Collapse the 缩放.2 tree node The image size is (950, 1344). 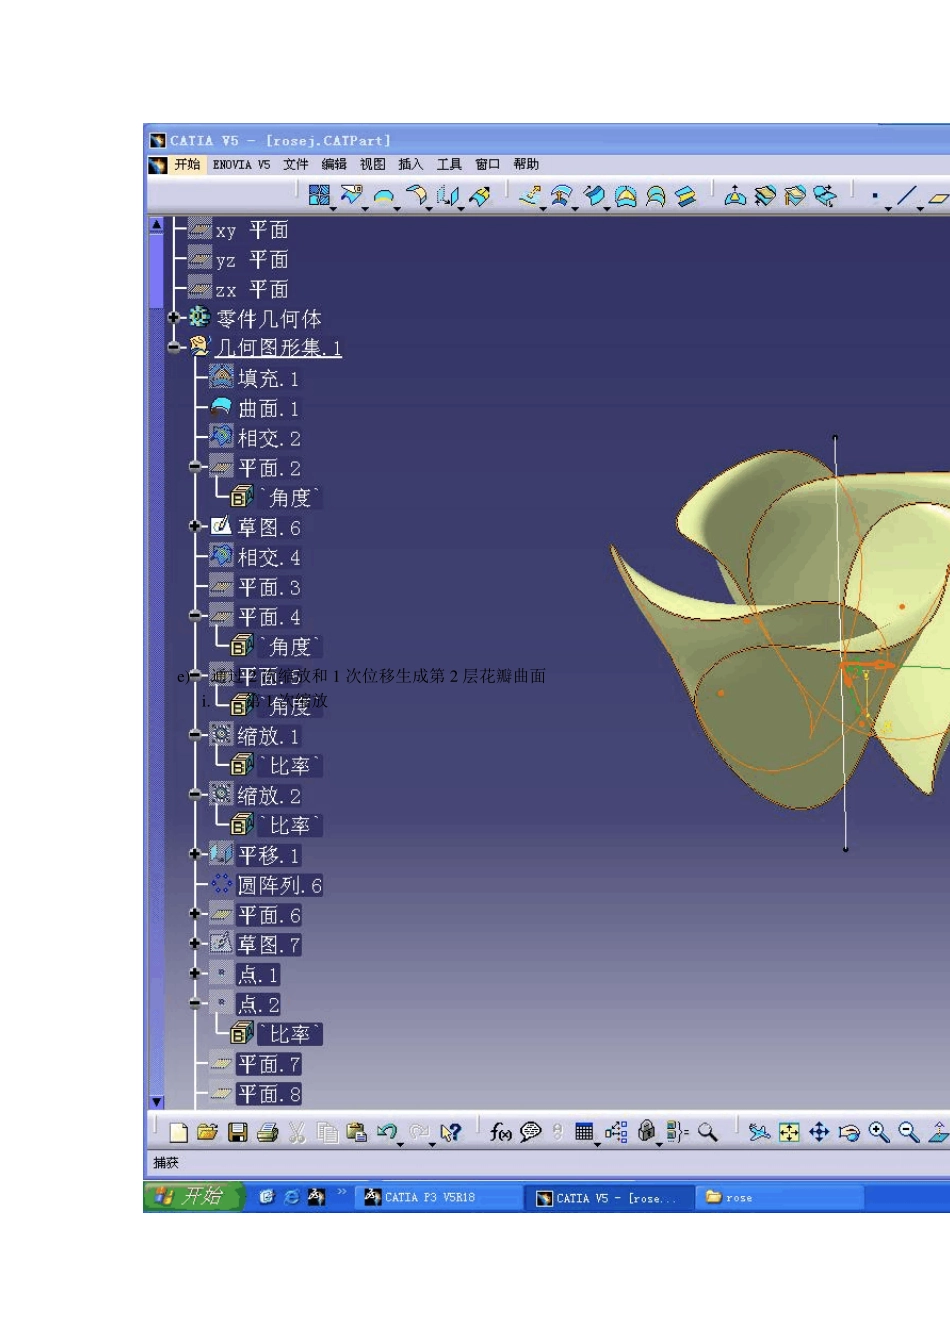(195, 795)
